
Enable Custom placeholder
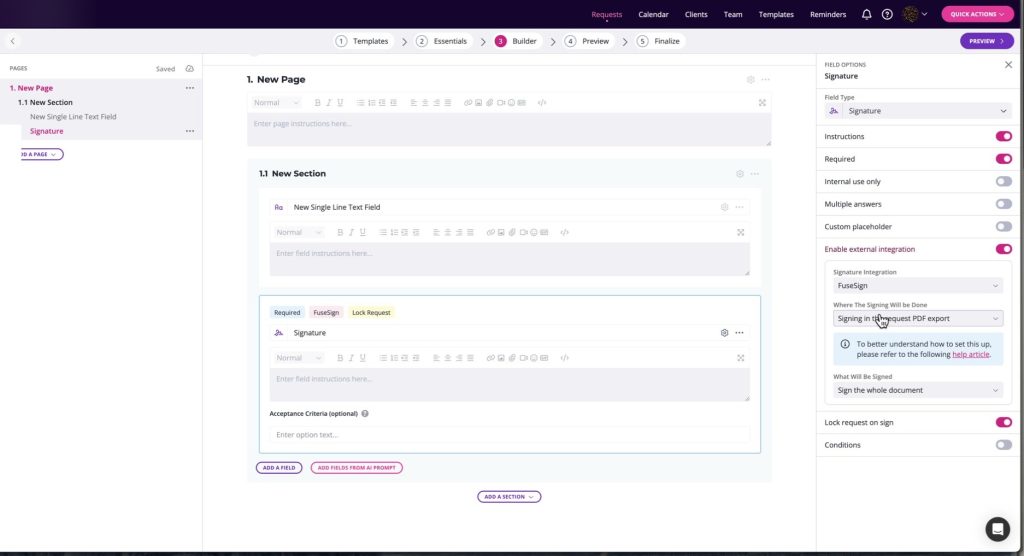coord(1003,227)
